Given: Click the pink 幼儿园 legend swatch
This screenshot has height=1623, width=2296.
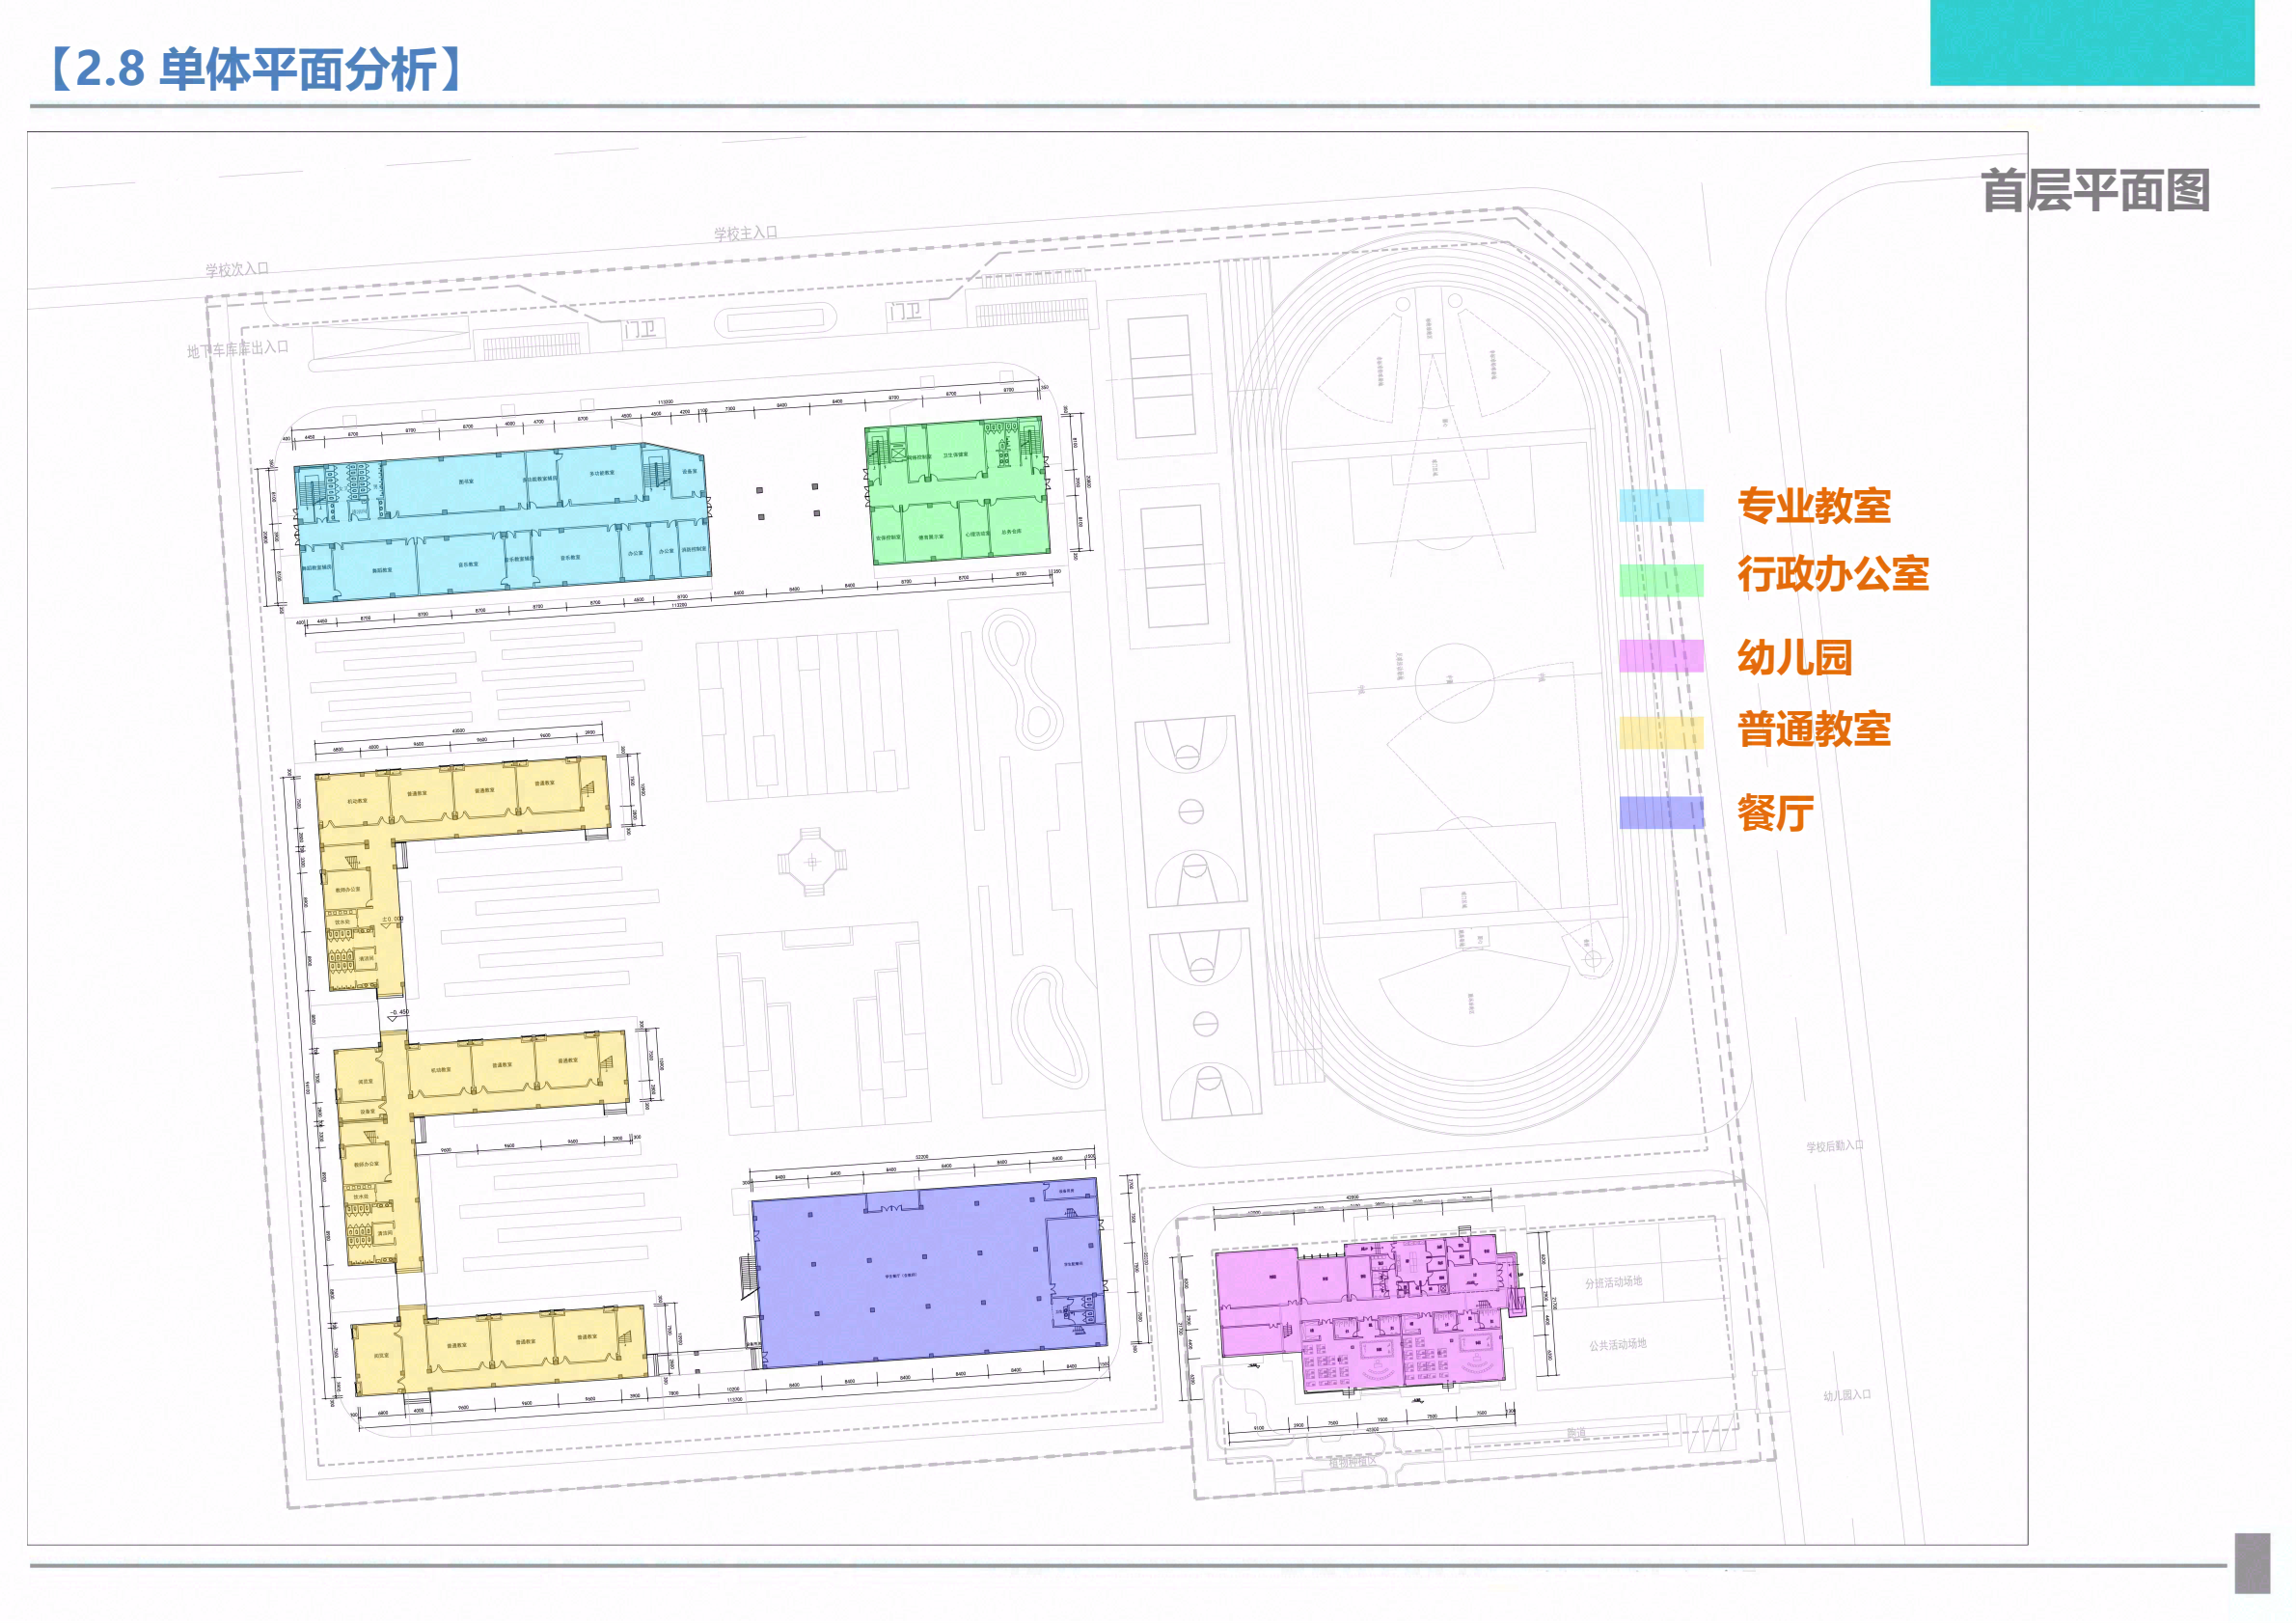Looking at the screenshot, I should tap(1661, 656).
